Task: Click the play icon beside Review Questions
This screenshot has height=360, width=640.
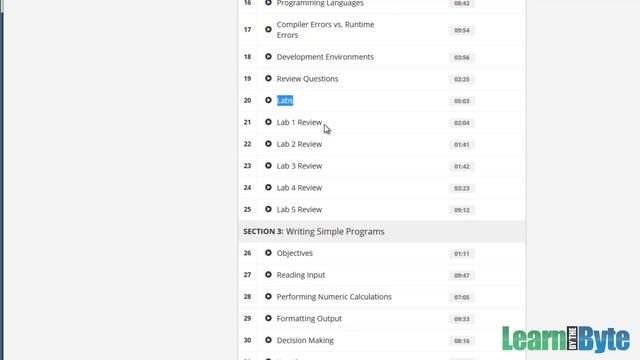Action: tap(268, 78)
